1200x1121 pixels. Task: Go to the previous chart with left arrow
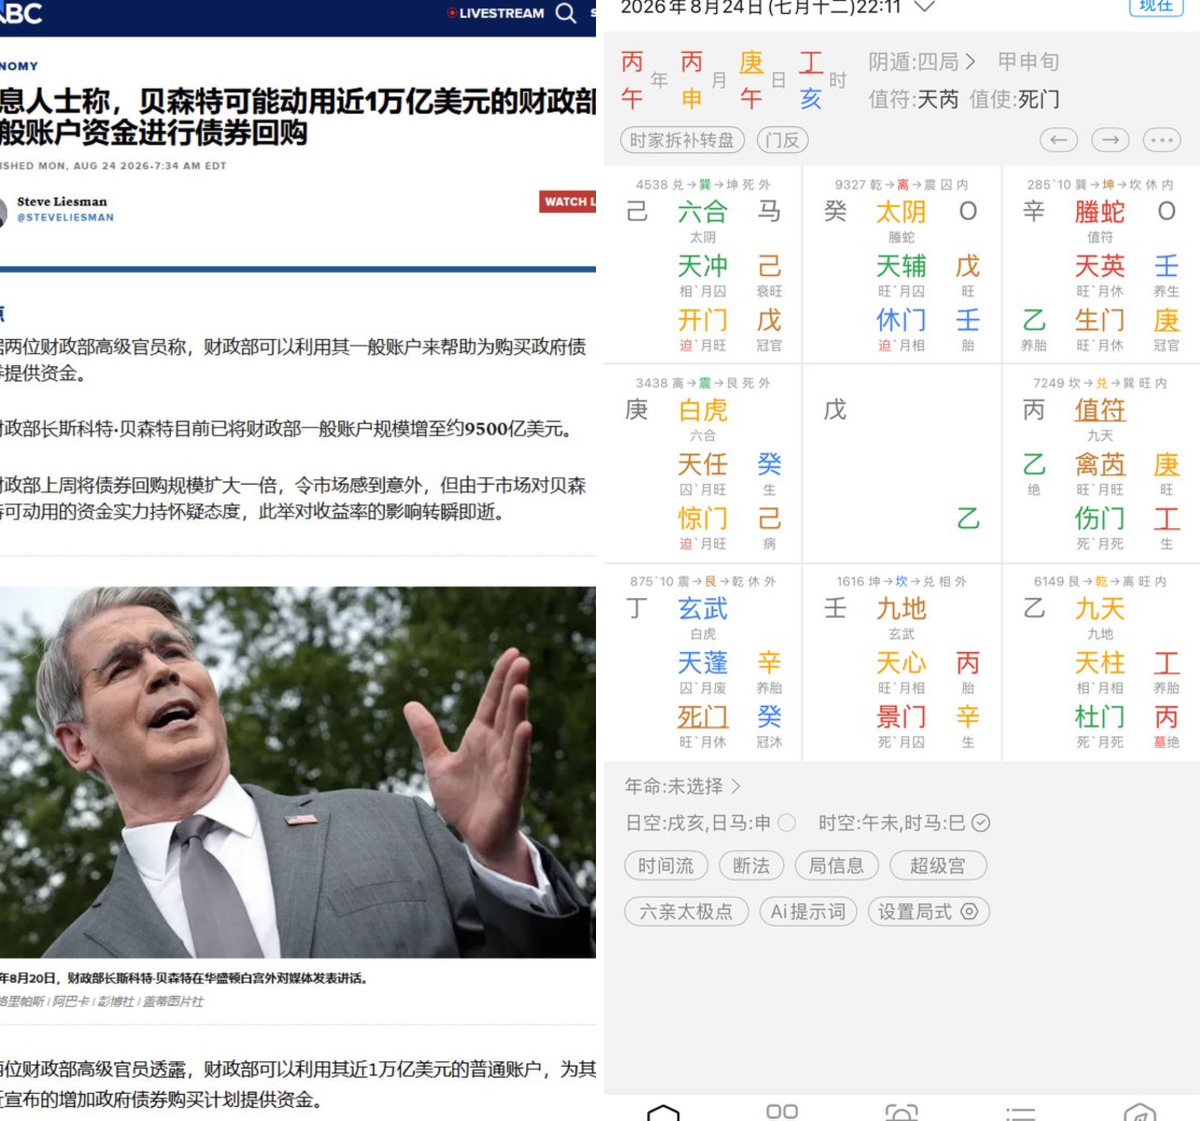(1059, 141)
